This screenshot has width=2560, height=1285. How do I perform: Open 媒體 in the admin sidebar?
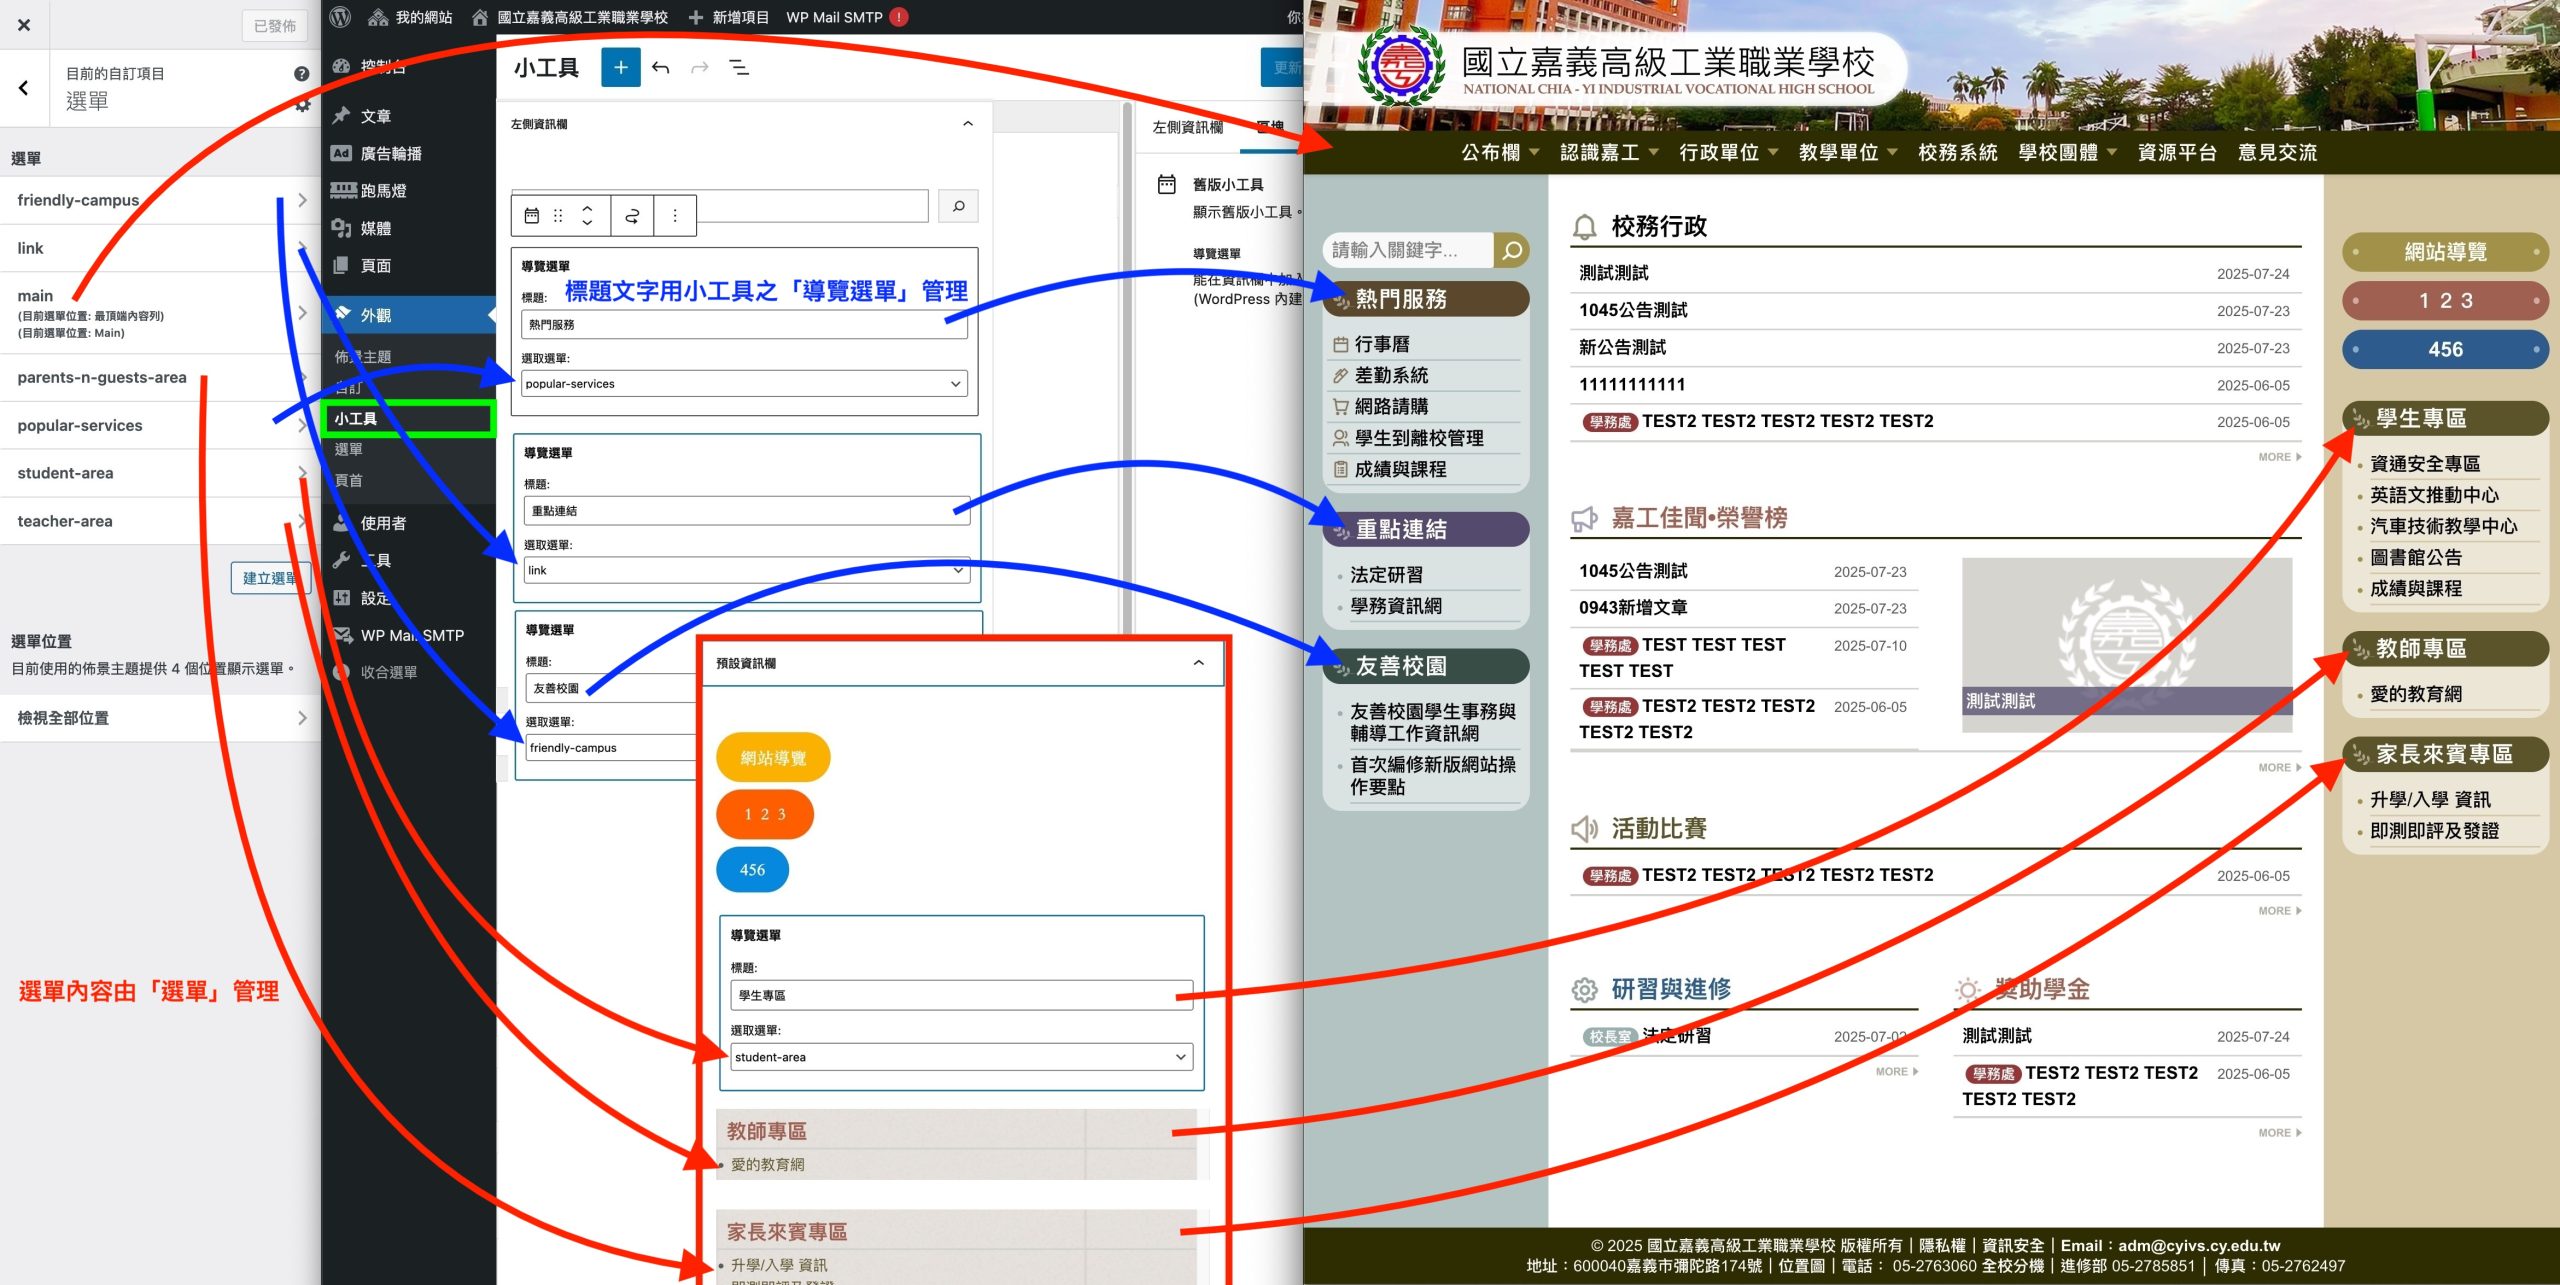(375, 228)
